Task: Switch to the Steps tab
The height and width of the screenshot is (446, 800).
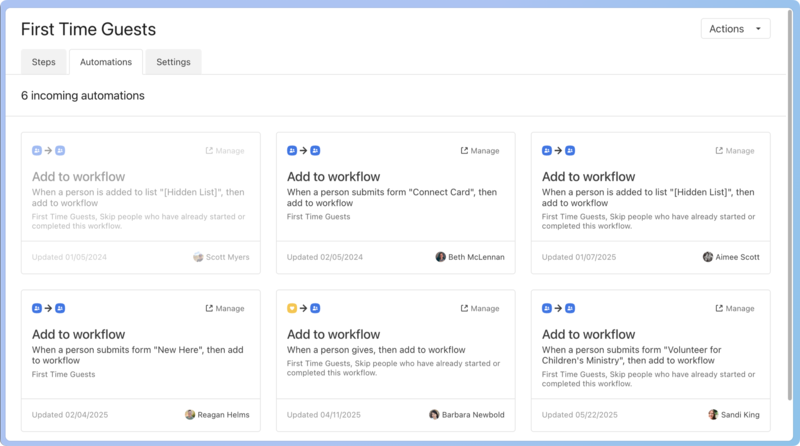Action: (43, 62)
